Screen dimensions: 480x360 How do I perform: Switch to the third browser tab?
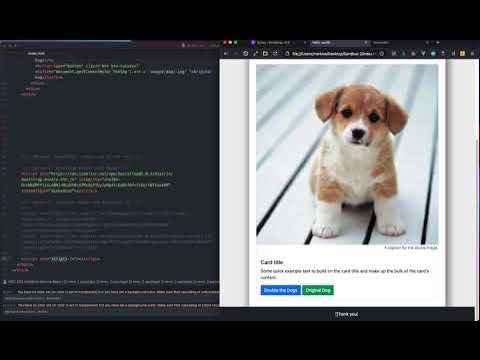coord(400,43)
